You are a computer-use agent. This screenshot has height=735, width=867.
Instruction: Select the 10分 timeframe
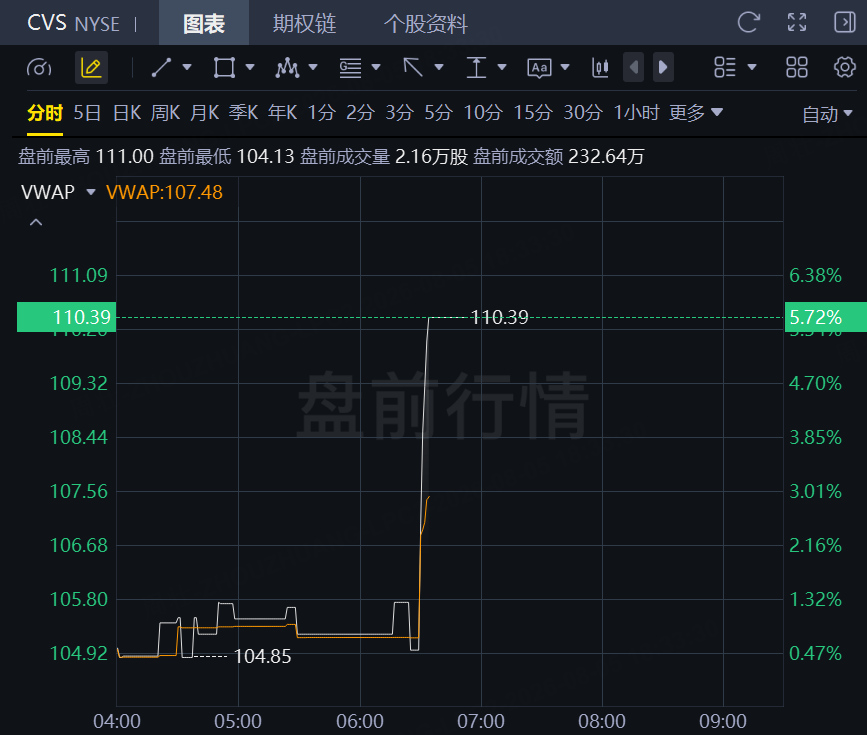click(x=483, y=113)
